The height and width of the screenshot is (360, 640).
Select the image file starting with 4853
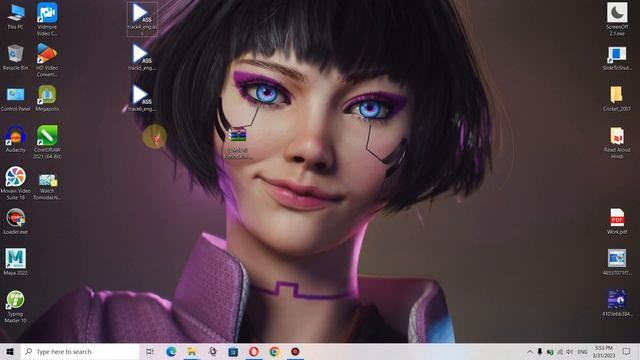(617, 262)
